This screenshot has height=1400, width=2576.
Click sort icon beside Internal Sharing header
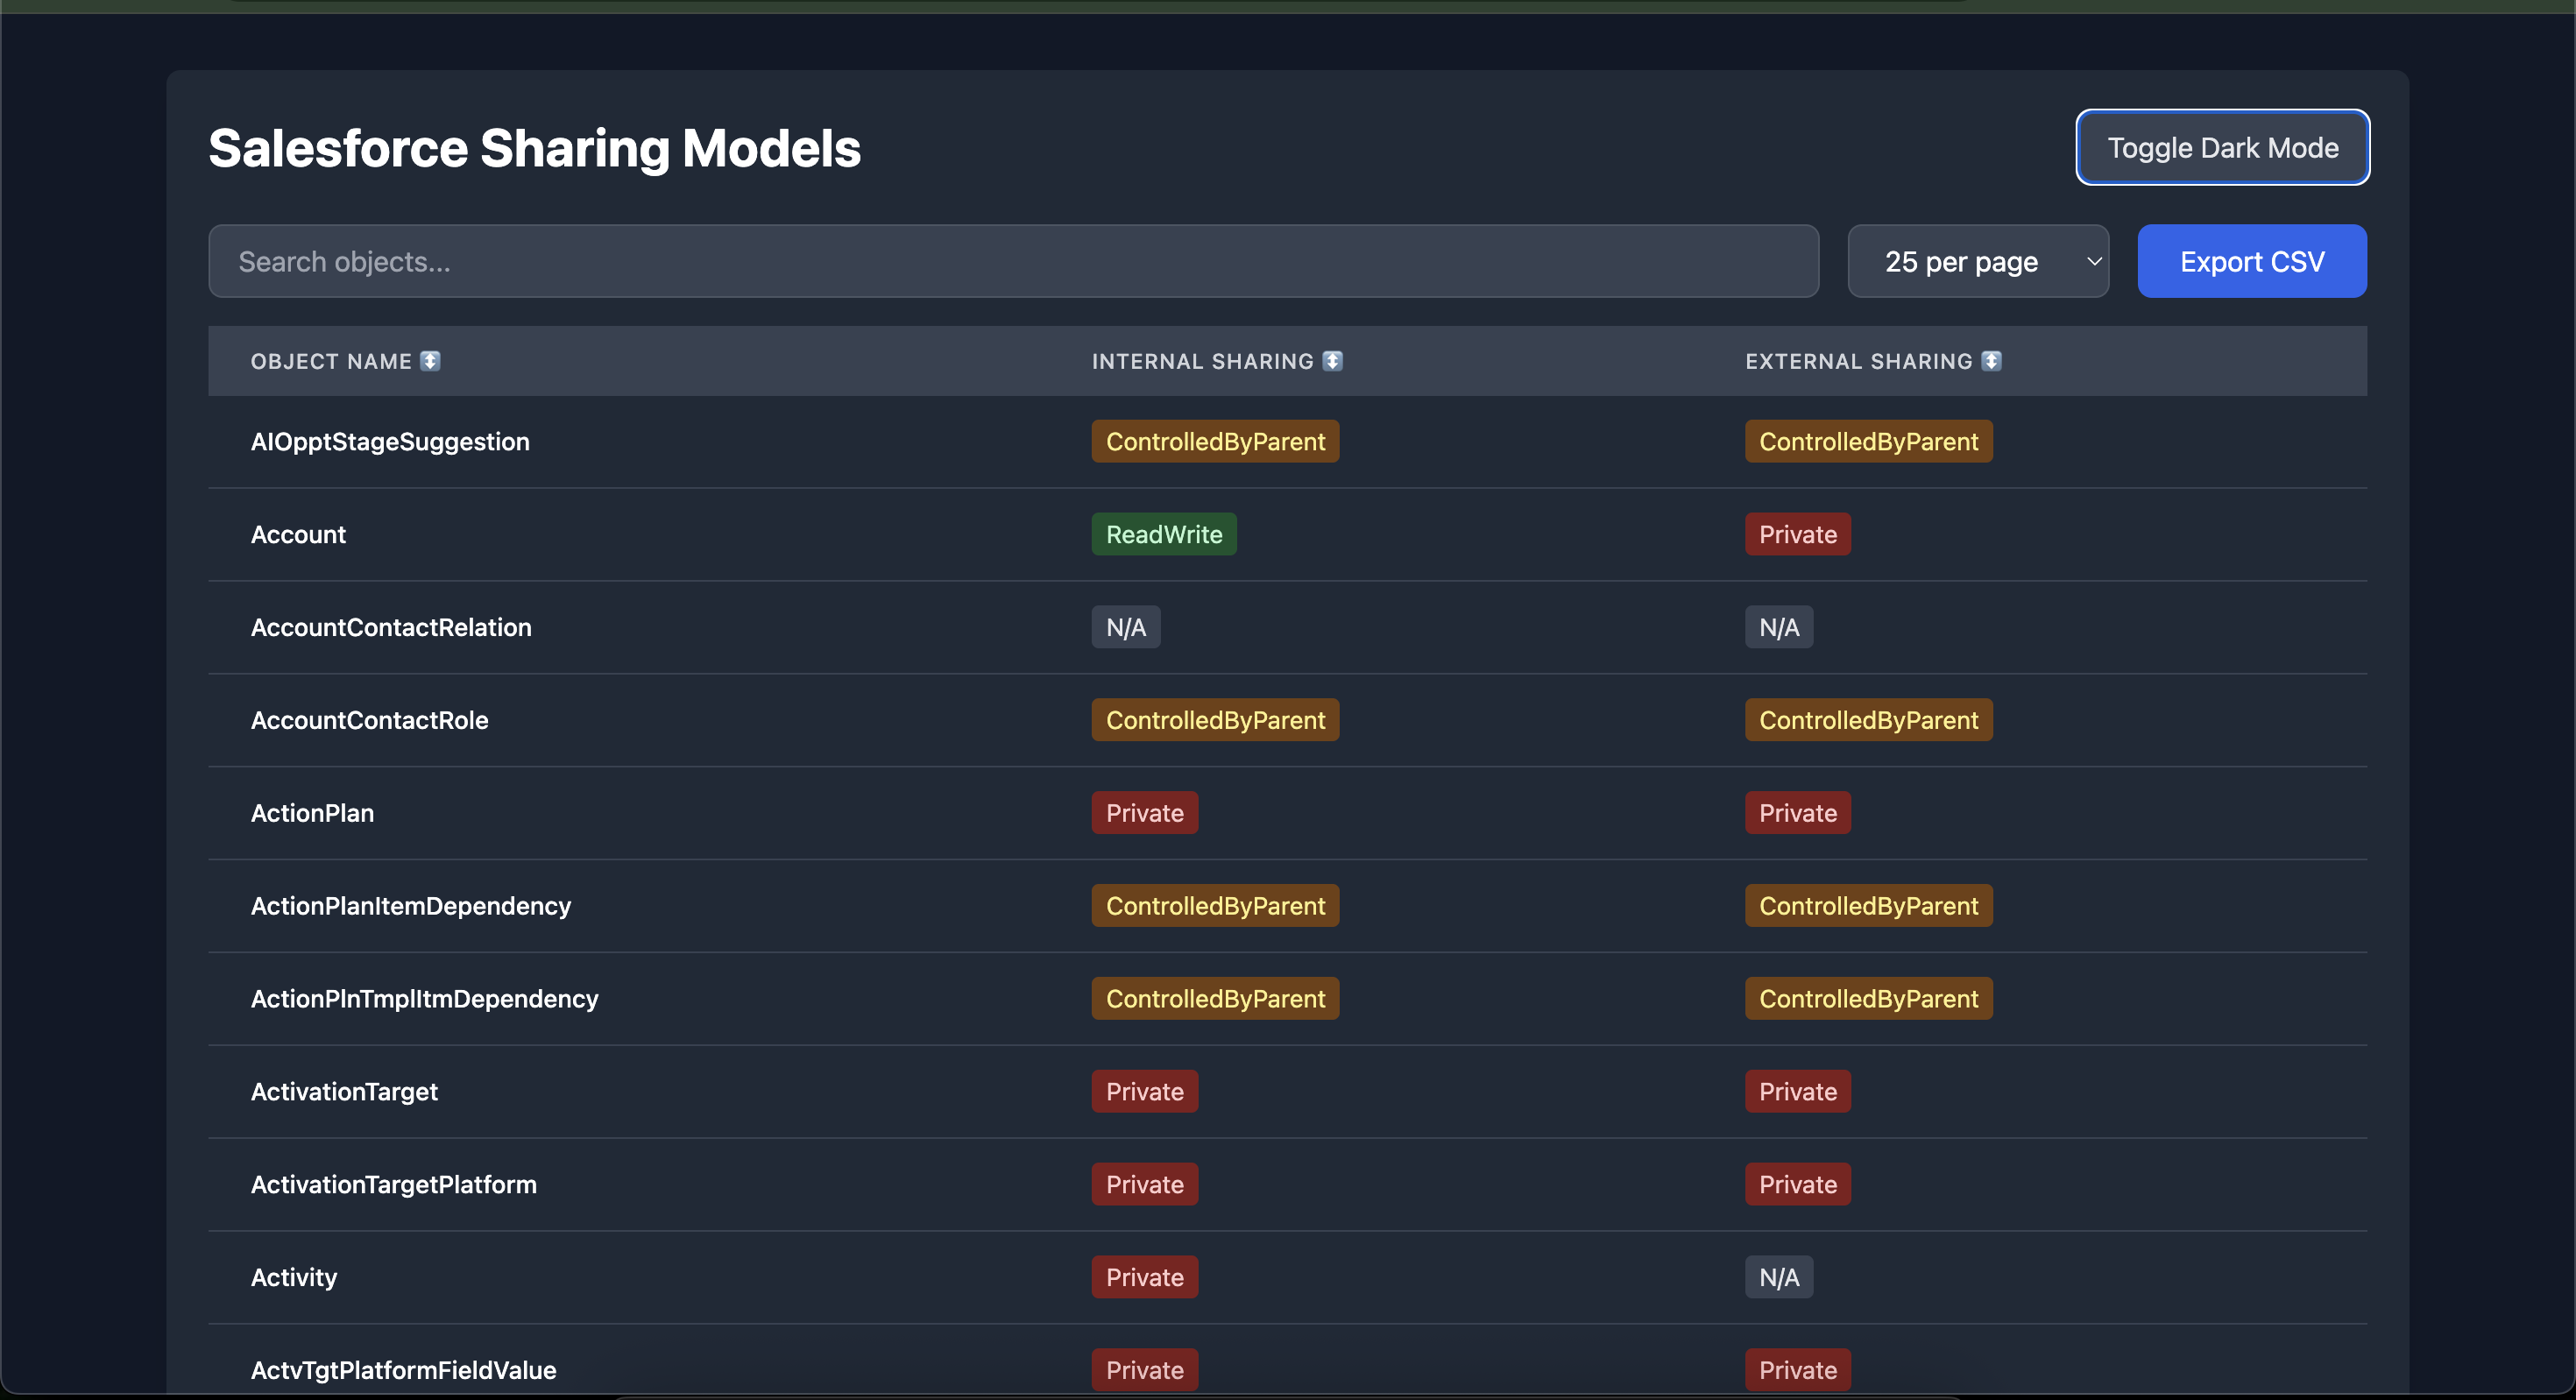(x=1332, y=361)
